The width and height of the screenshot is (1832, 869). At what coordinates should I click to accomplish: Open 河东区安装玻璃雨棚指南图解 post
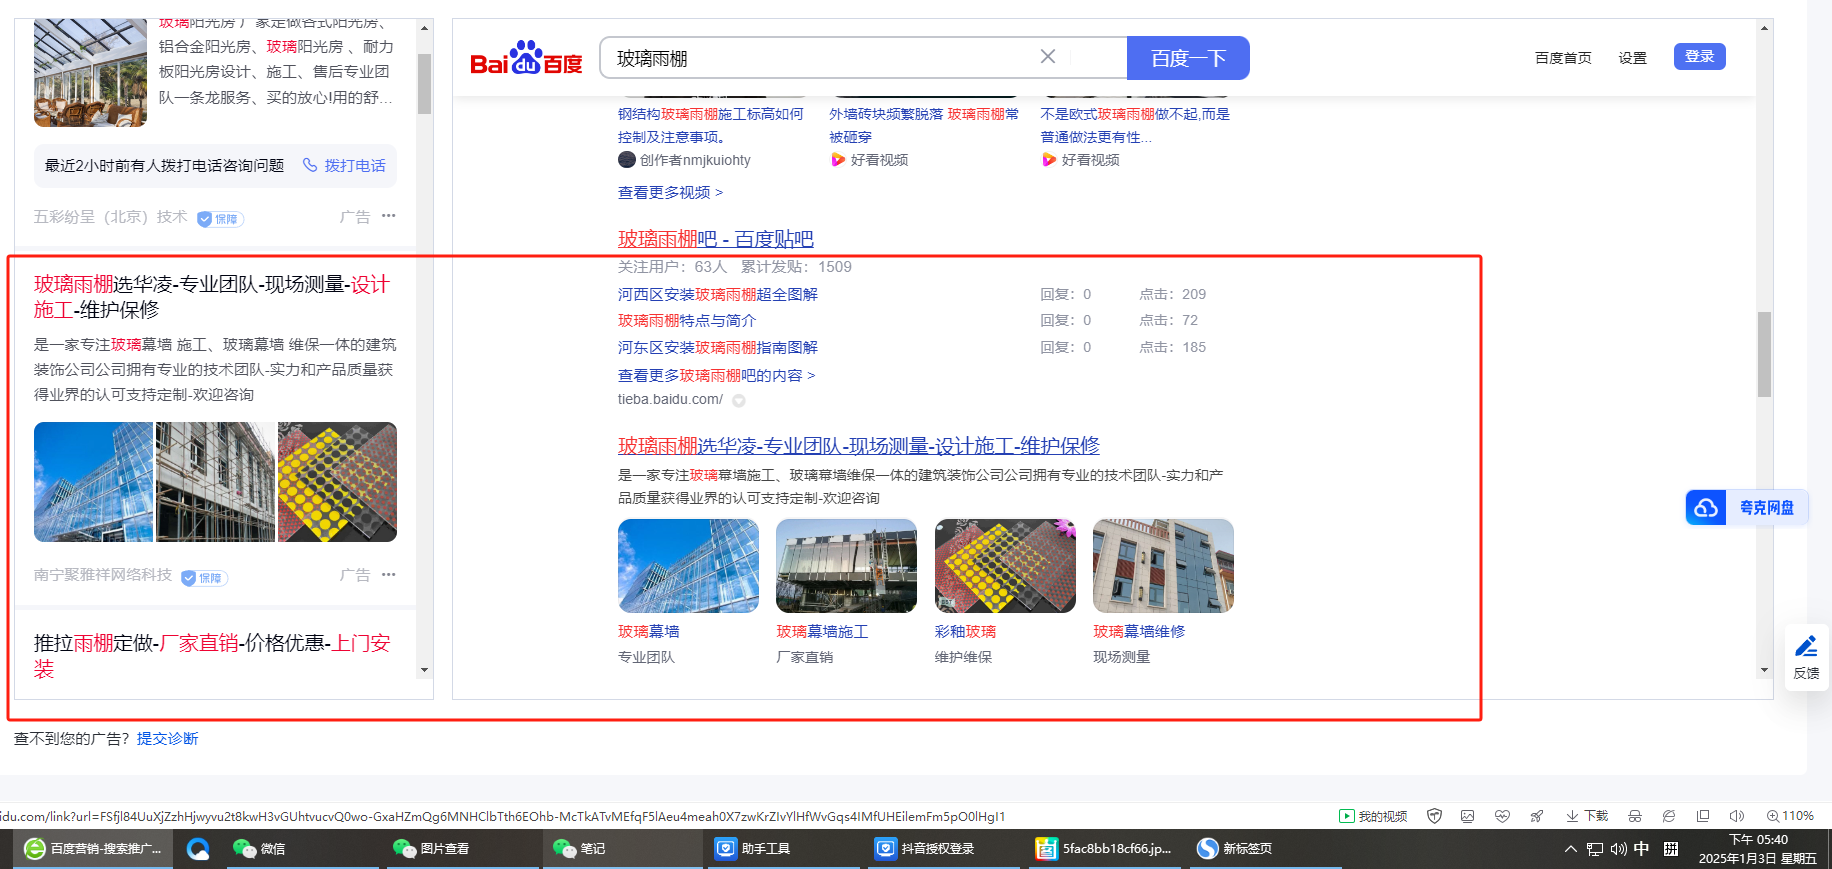pos(718,347)
